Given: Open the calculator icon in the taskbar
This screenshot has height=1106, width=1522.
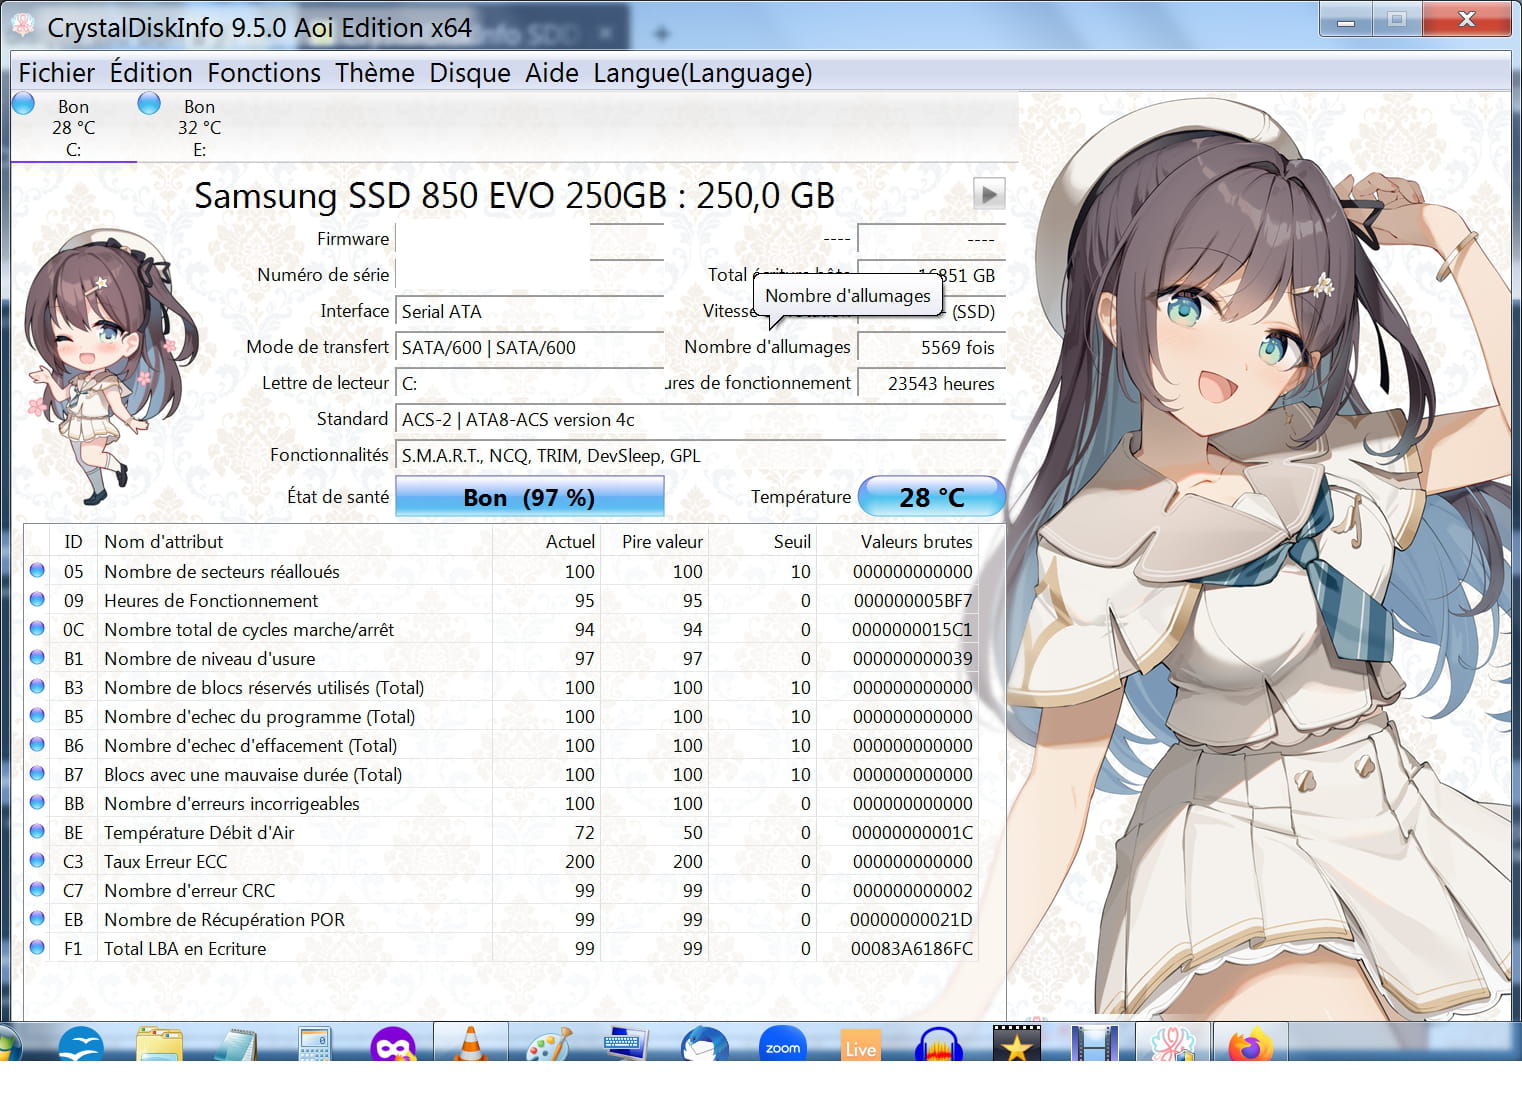Looking at the screenshot, I should click(x=315, y=1043).
